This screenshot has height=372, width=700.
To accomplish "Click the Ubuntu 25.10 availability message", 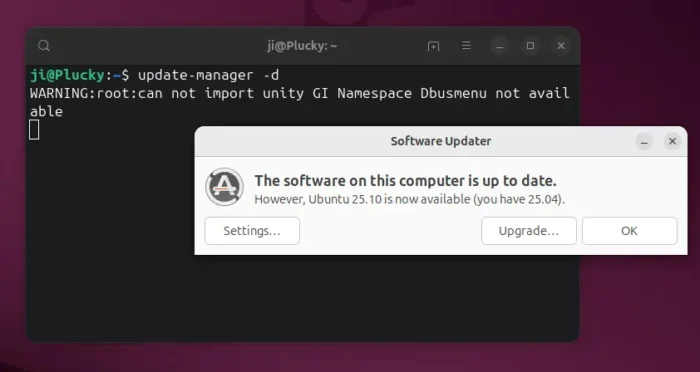I will coord(409,199).
